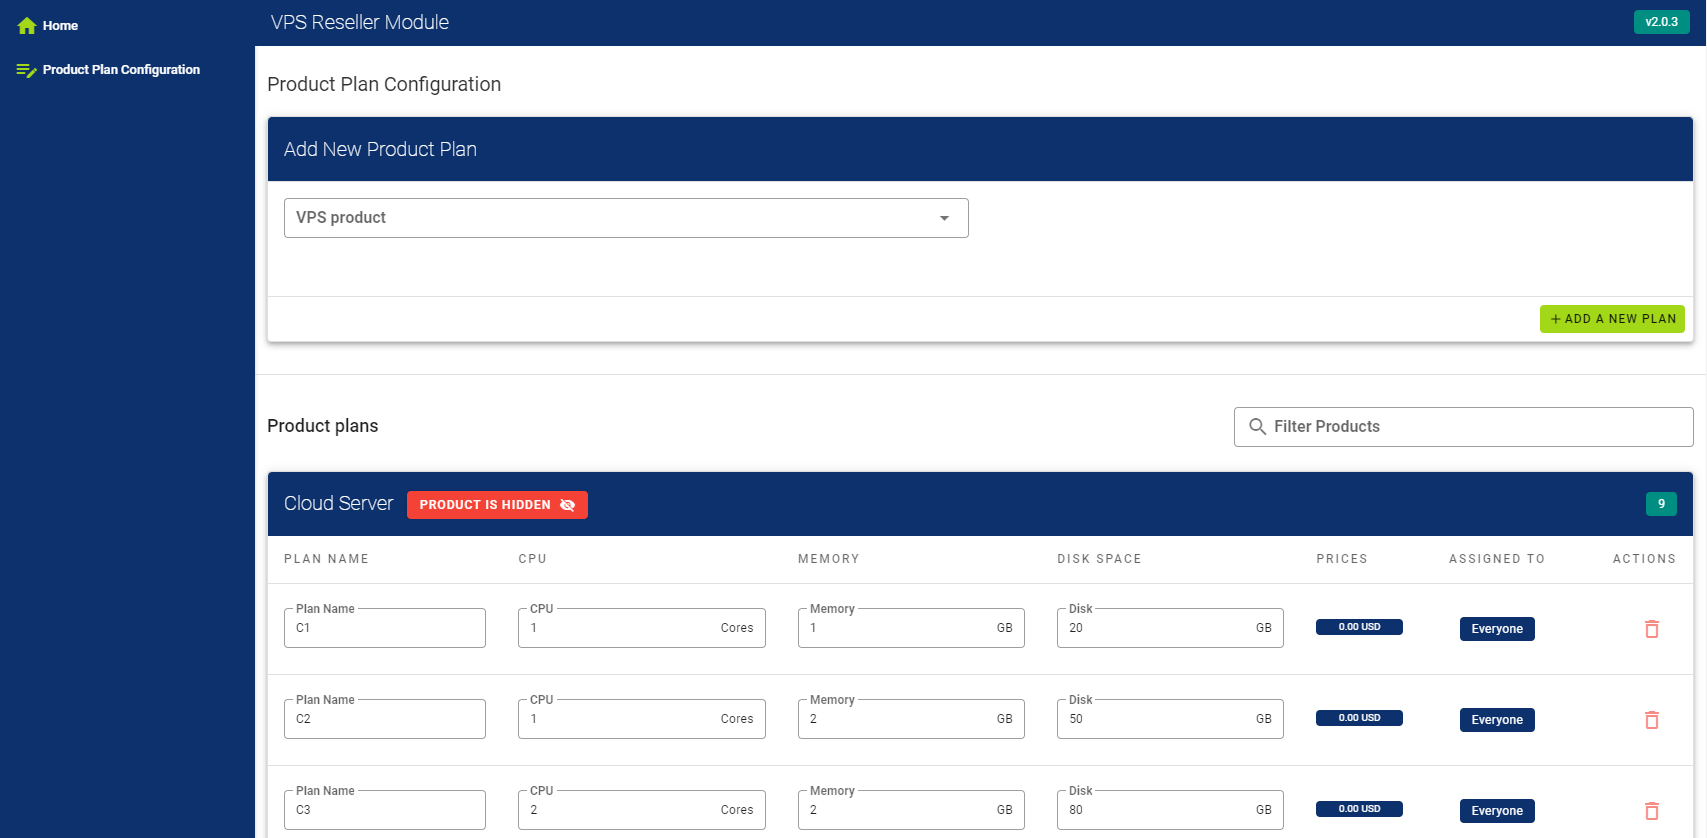Click the Product Plan Configuration edit icon
Viewport: 1707px width, 838px height.
click(27, 70)
